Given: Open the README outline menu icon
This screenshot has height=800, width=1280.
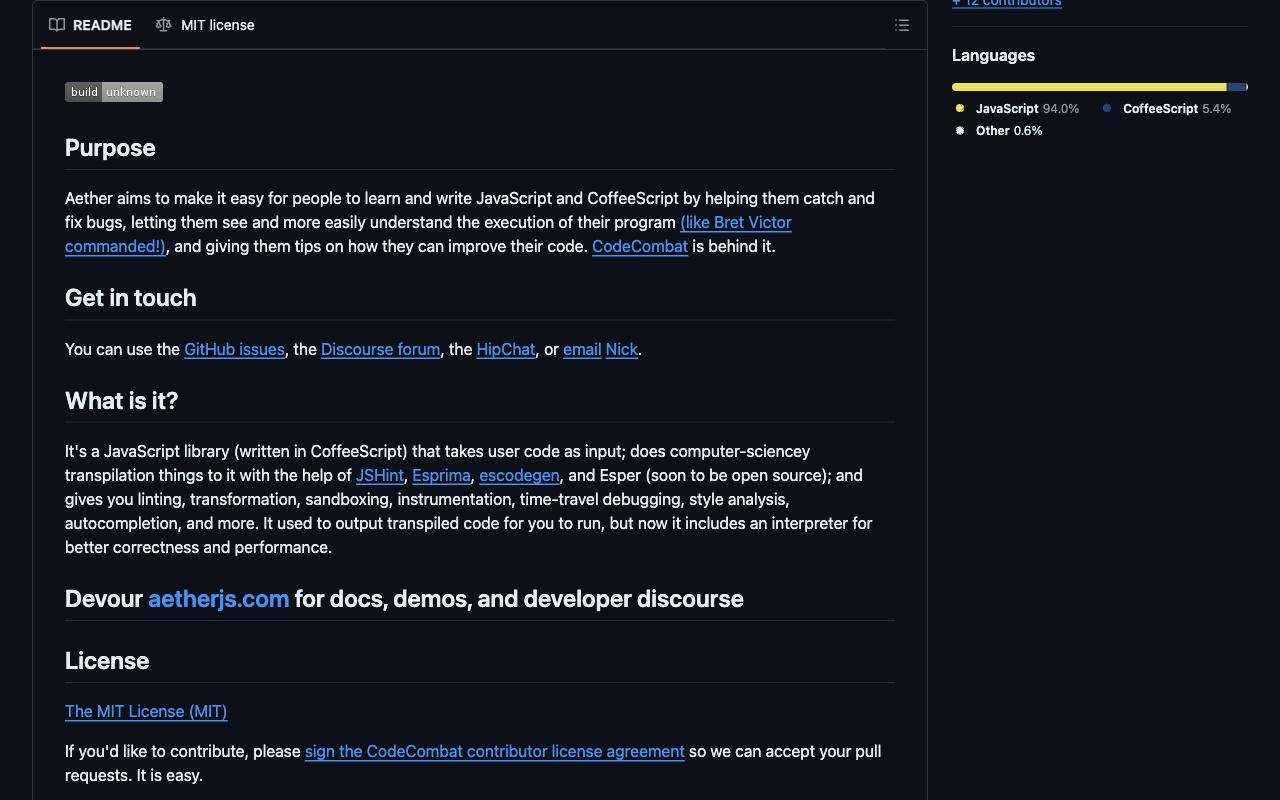Looking at the screenshot, I should [902, 25].
